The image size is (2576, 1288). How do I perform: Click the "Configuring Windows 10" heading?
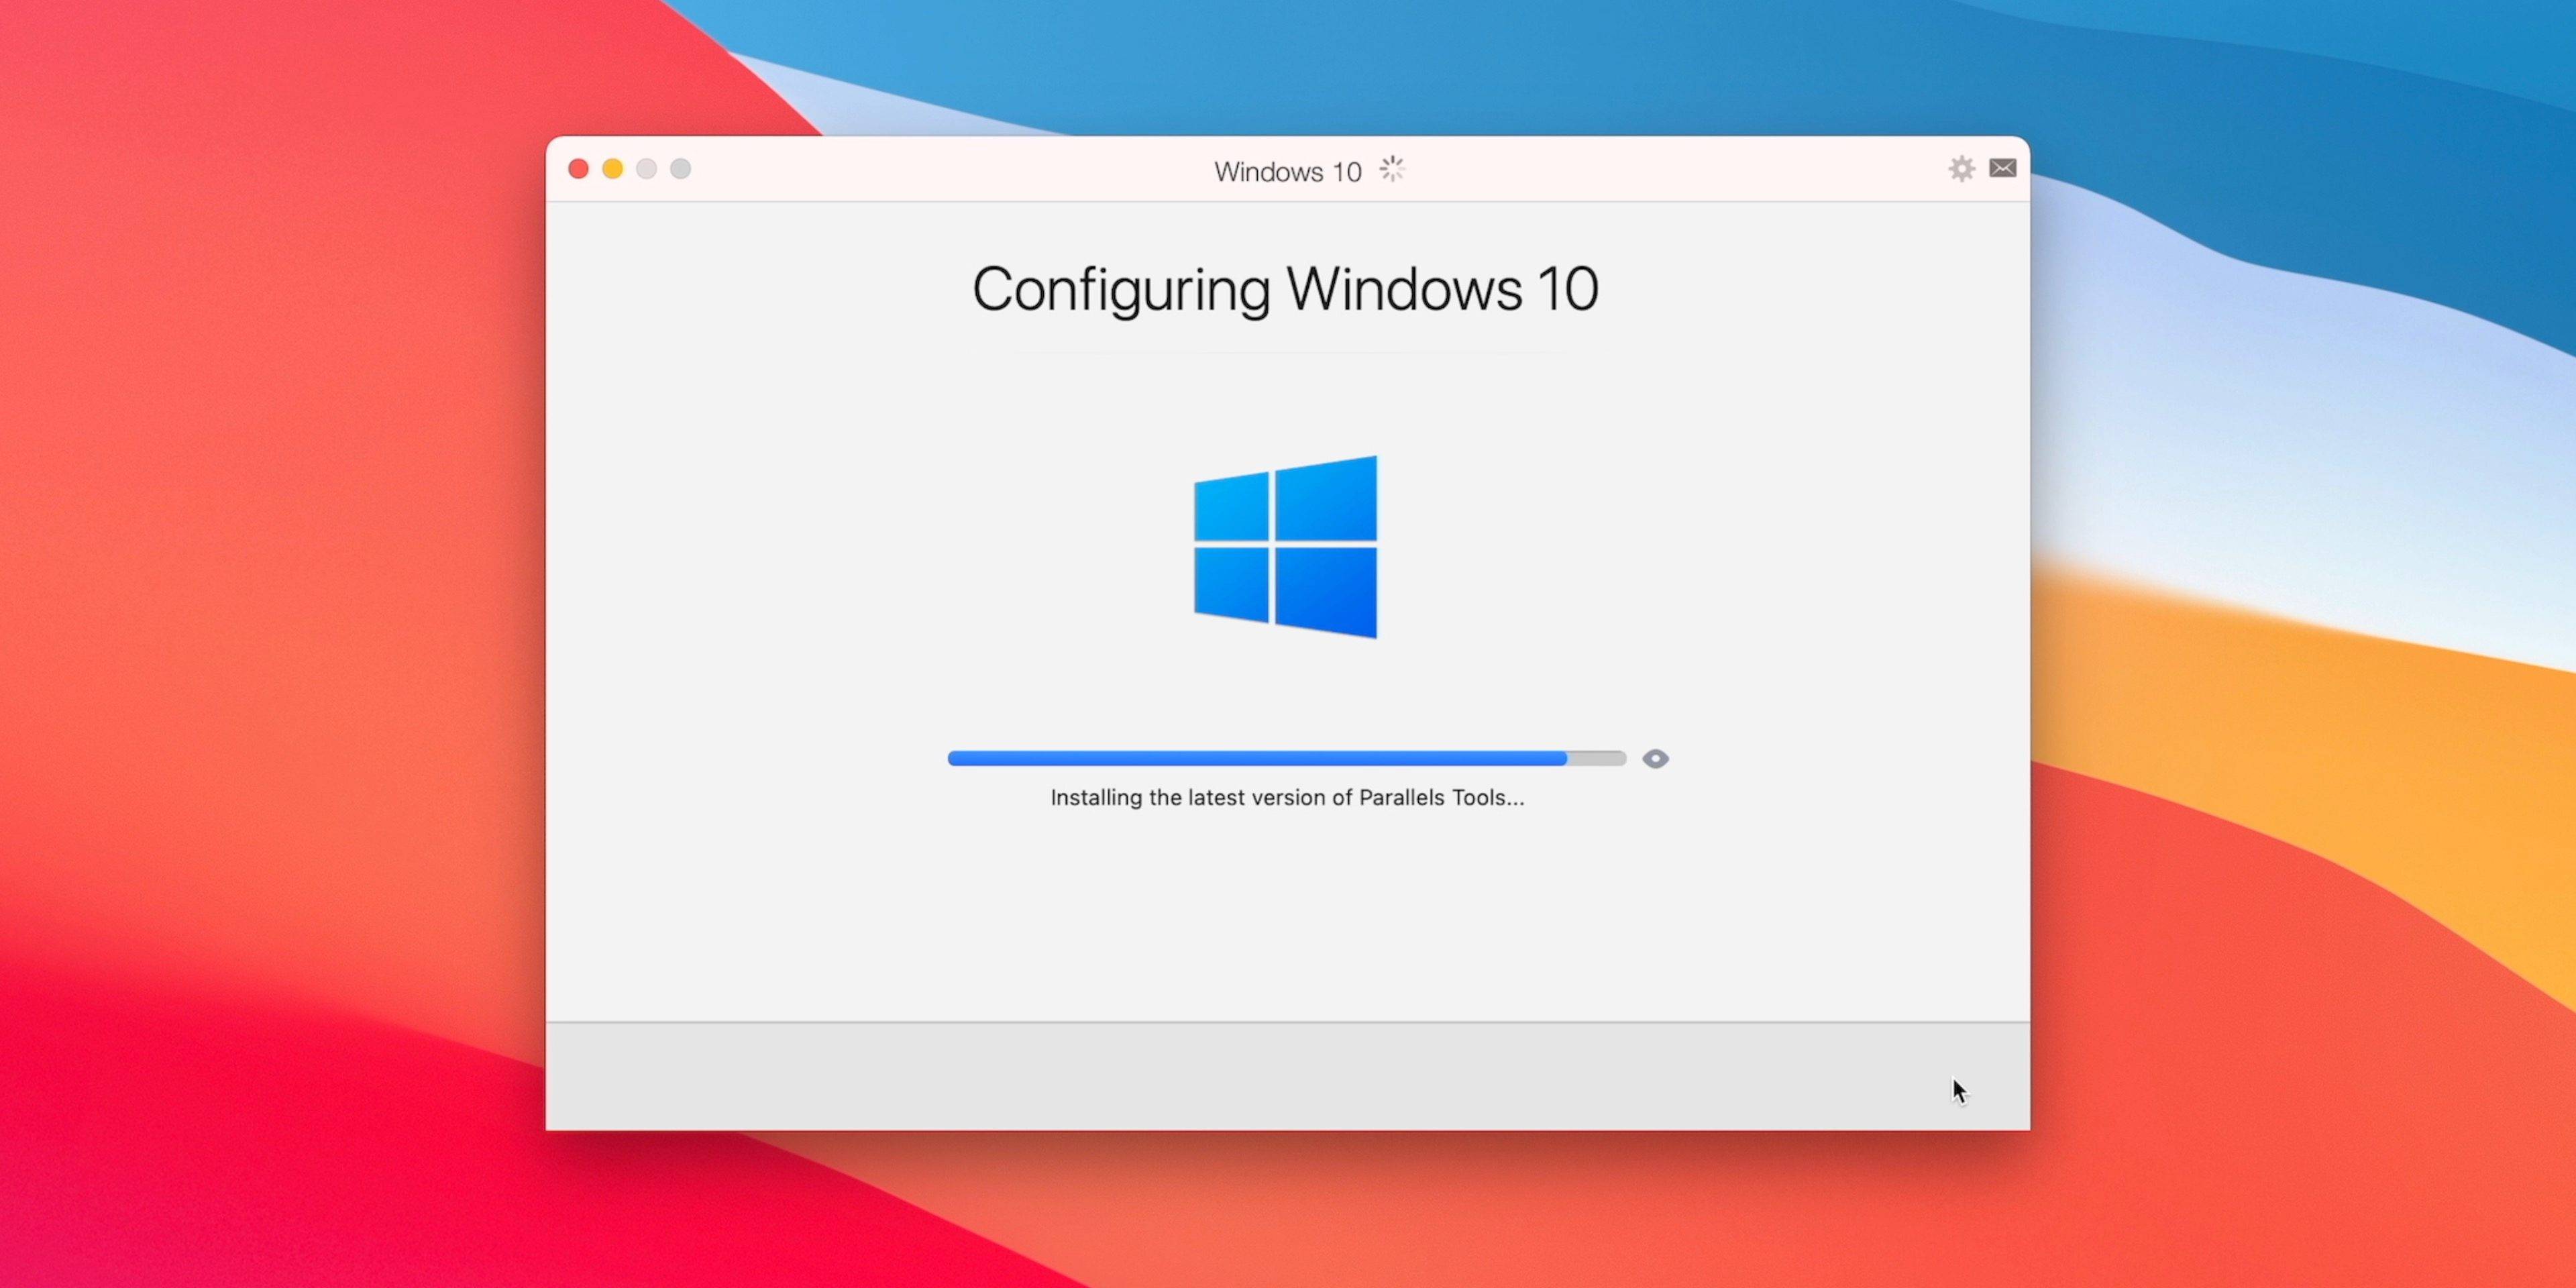[x=1286, y=290]
